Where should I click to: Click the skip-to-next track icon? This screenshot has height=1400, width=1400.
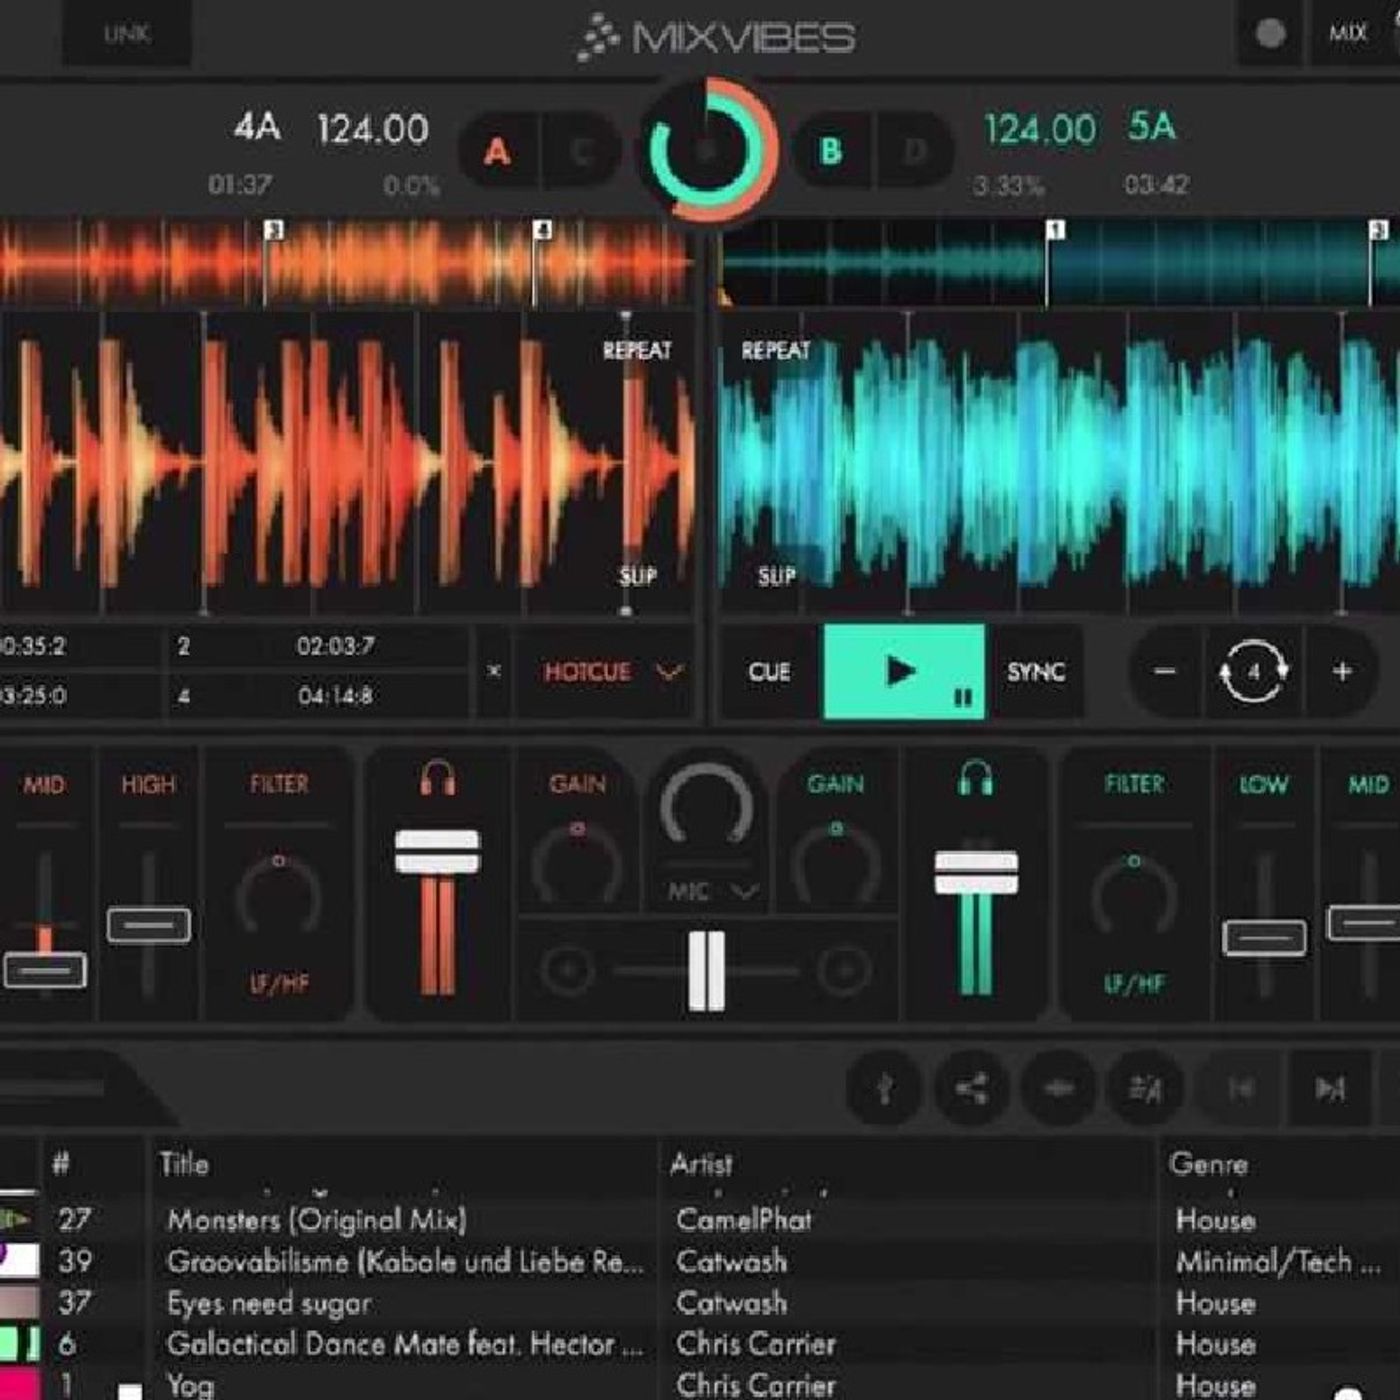click(1329, 1088)
